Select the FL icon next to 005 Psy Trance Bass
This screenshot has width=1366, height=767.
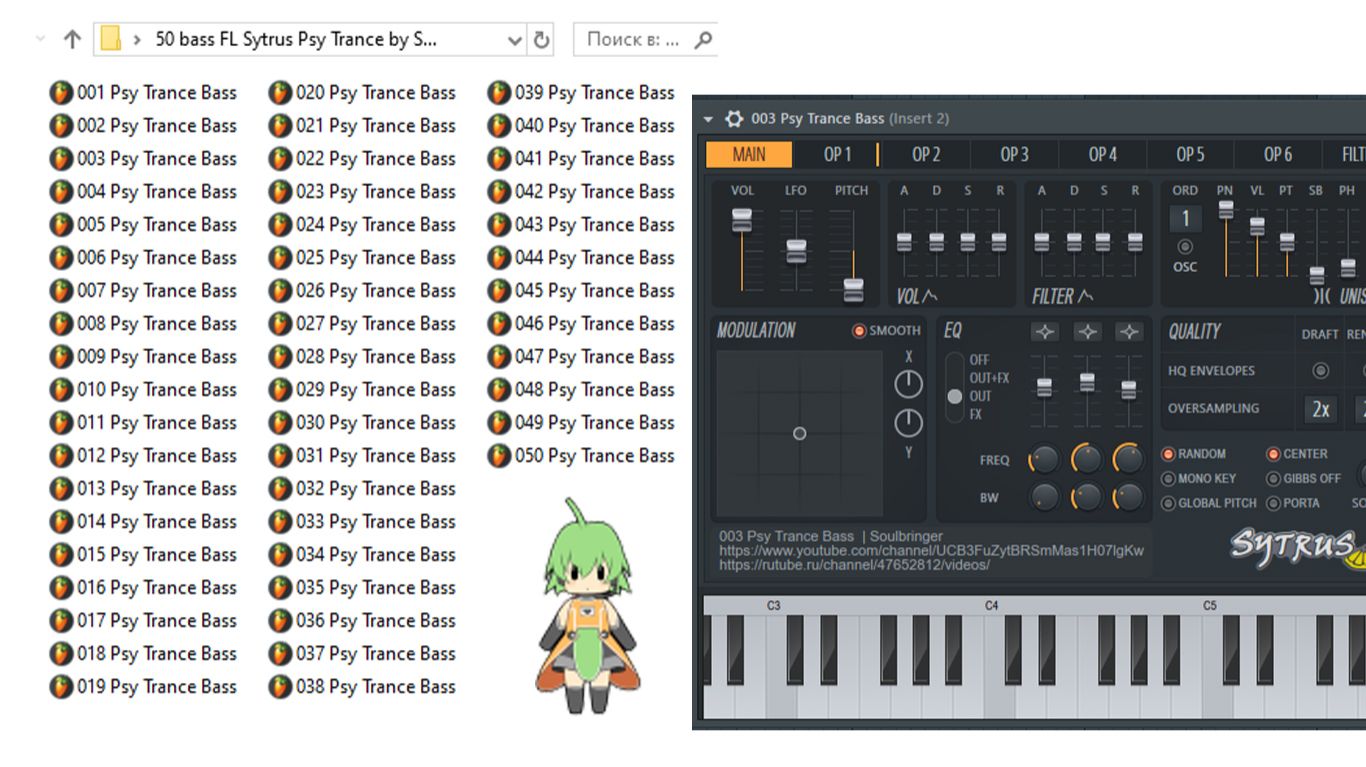pos(61,225)
